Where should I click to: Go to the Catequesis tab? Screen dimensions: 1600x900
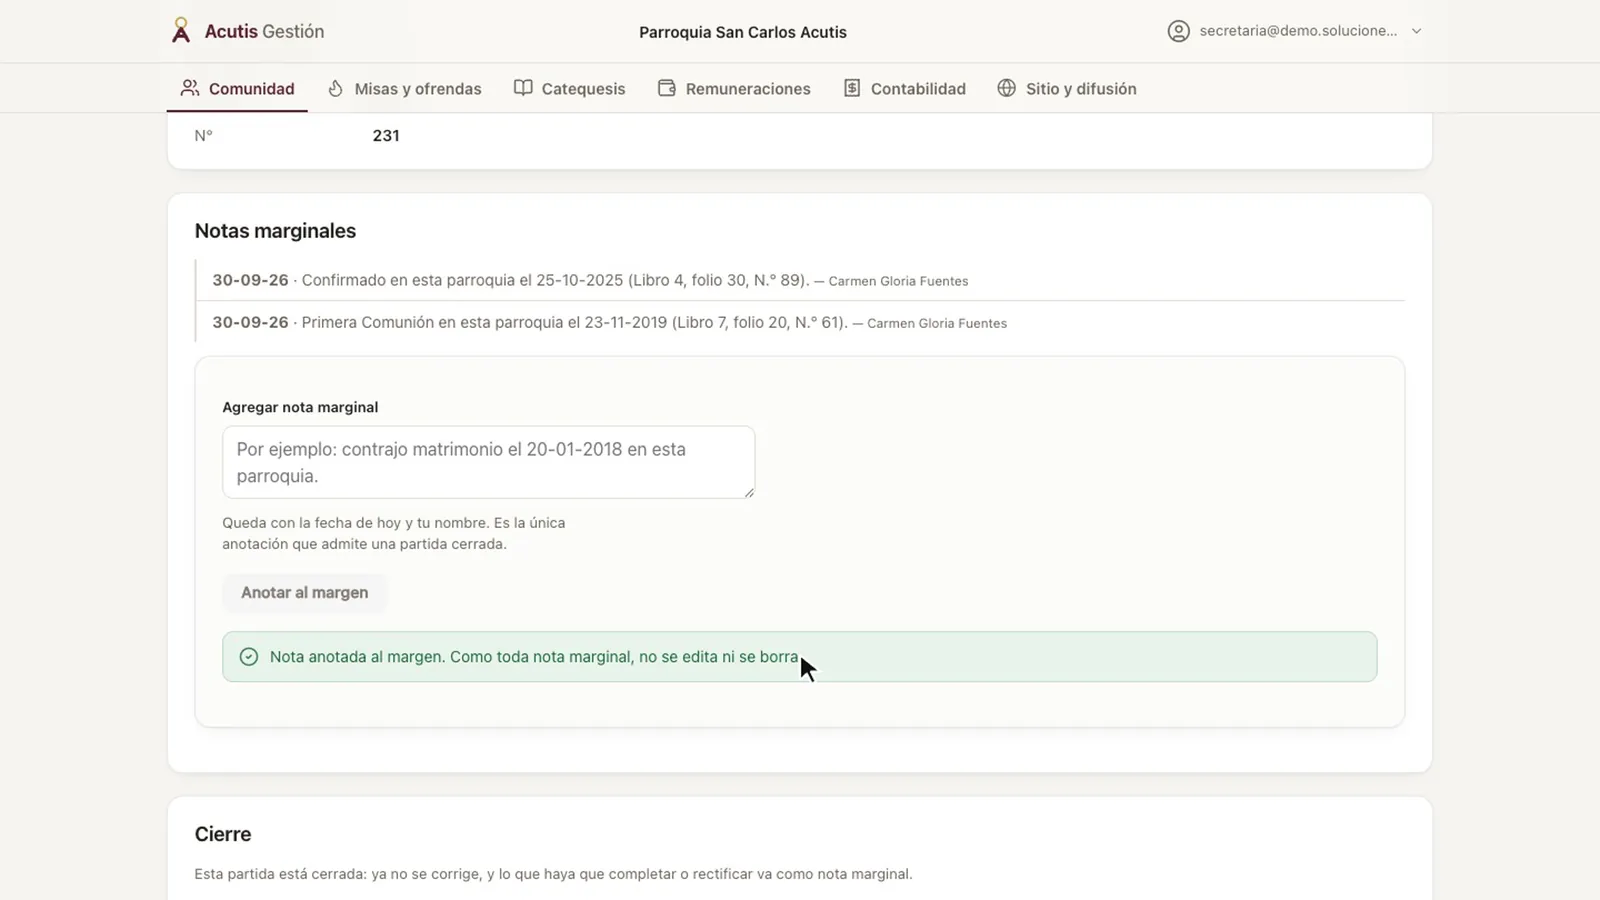click(570, 88)
